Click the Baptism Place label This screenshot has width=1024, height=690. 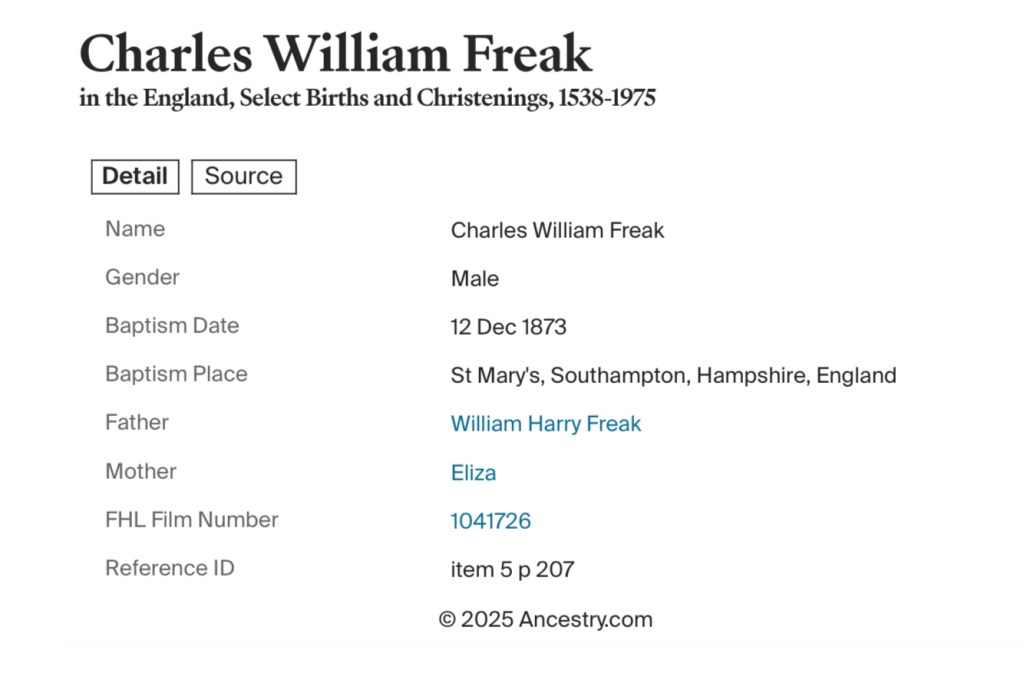tap(176, 374)
